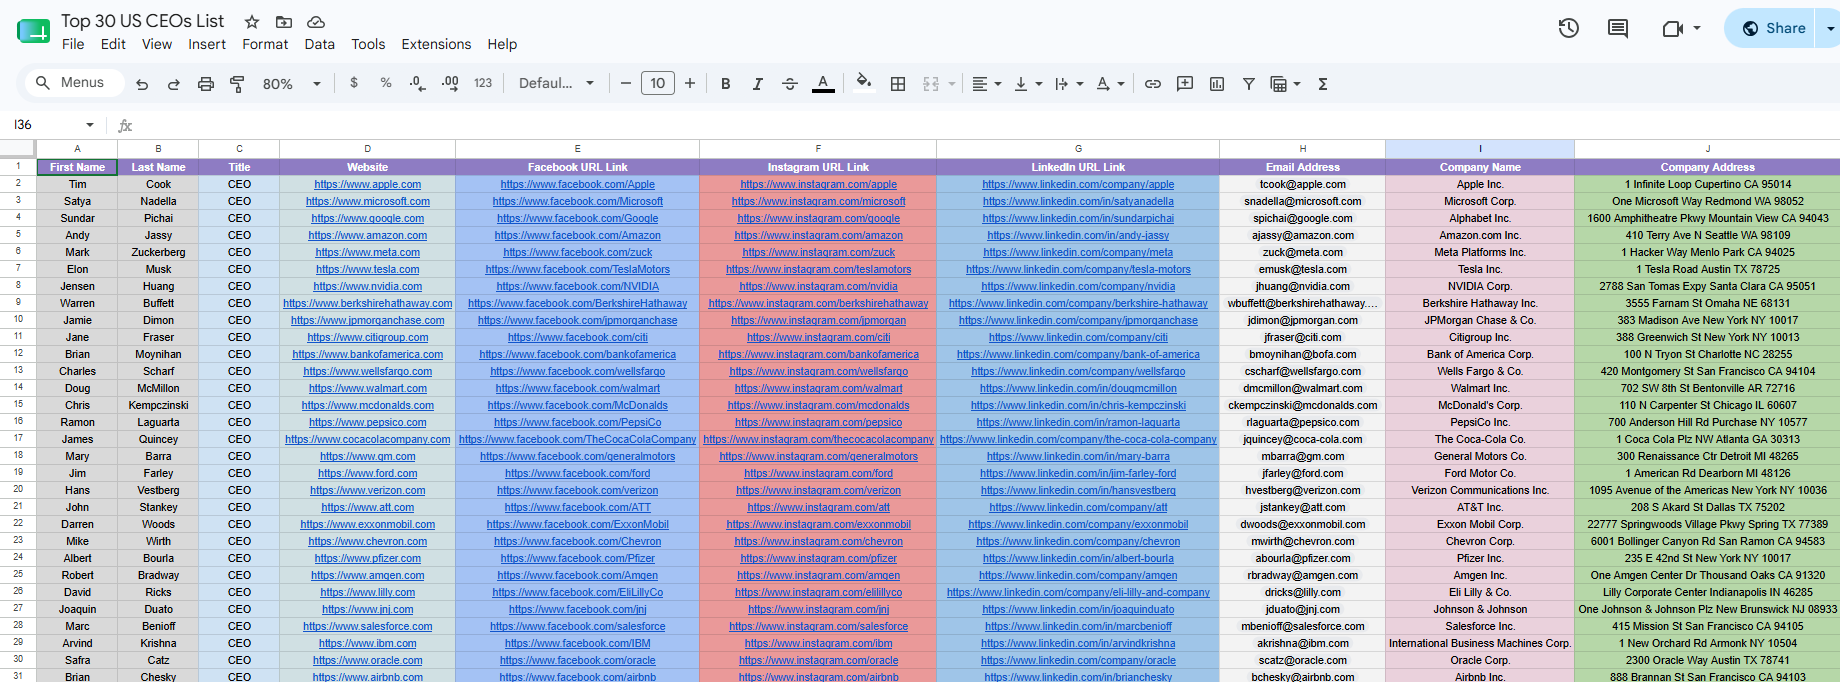Open the Format menu
The image size is (1840, 682).
265,44
